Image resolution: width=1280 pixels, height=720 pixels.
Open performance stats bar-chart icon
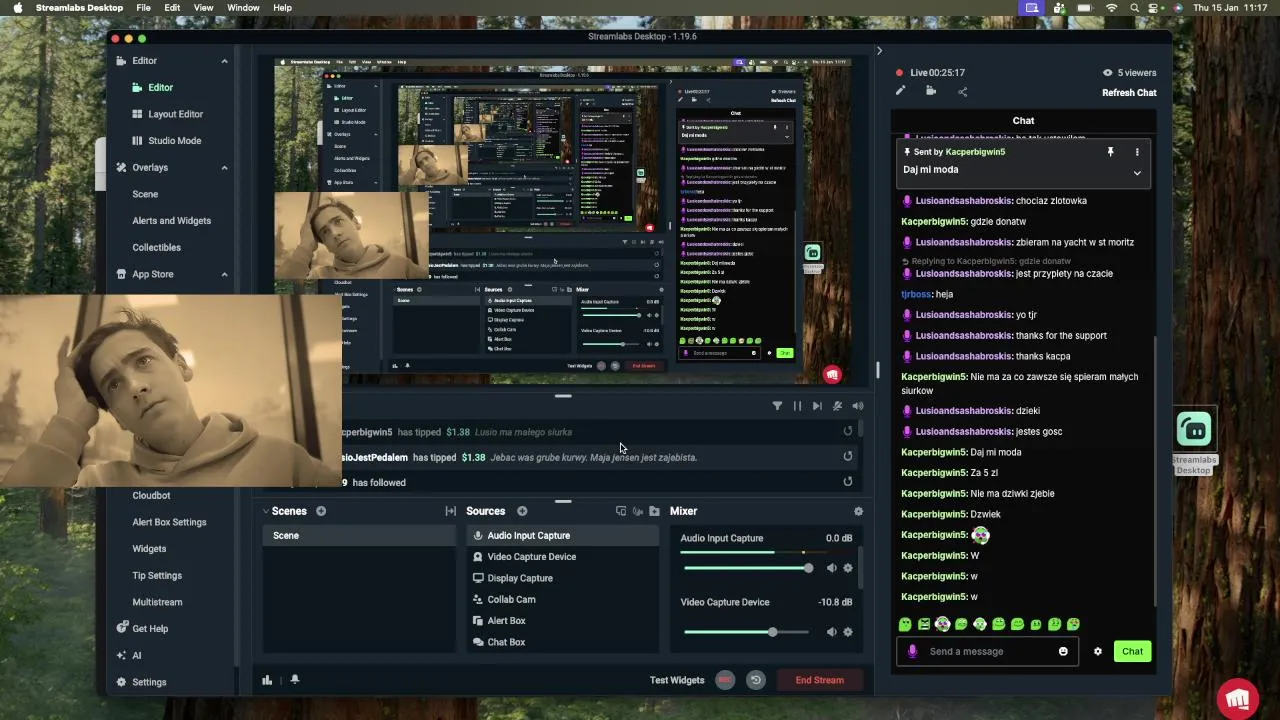click(267, 680)
